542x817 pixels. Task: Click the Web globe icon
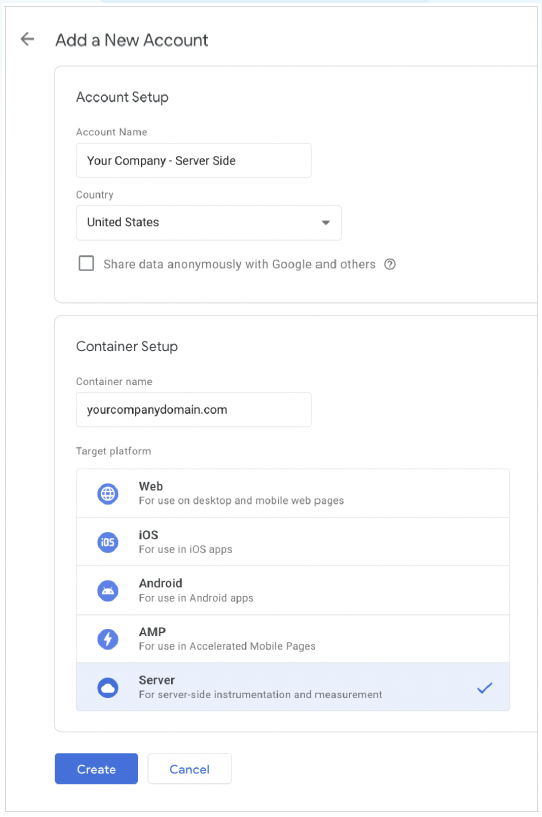click(108, 493)
